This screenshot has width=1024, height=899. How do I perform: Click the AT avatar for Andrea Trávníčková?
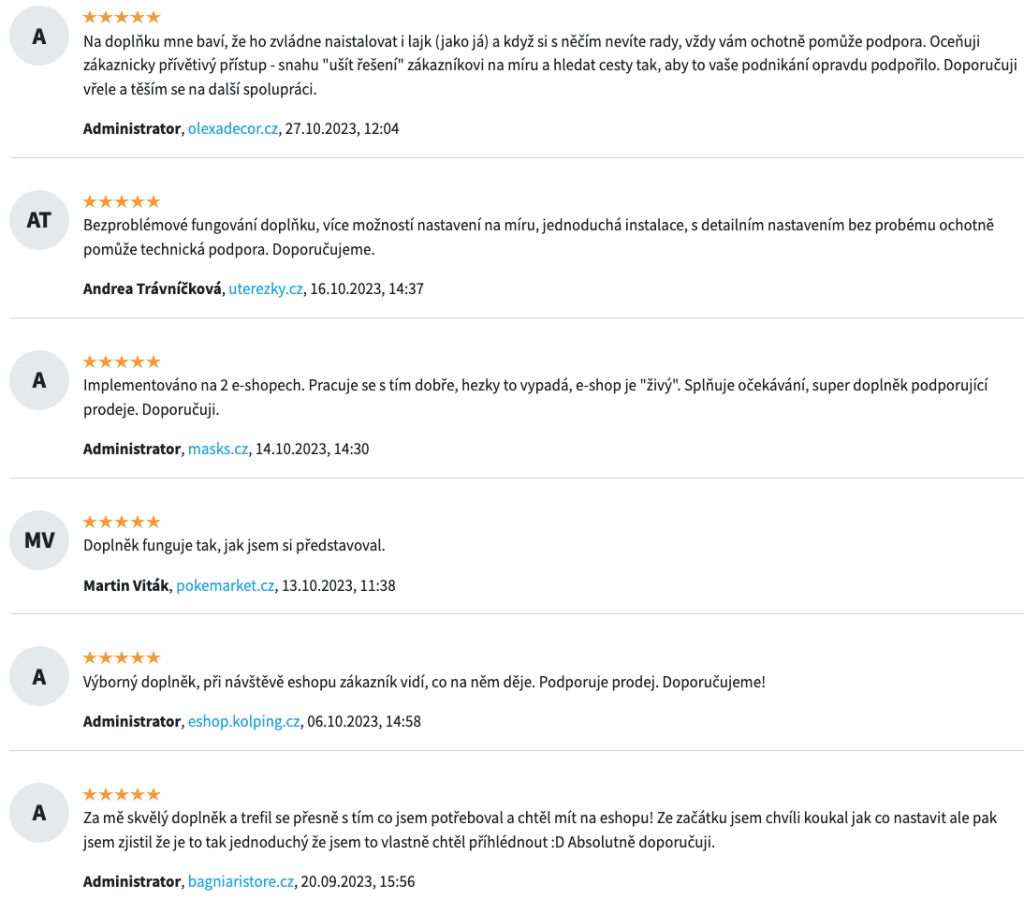(39, 220)
